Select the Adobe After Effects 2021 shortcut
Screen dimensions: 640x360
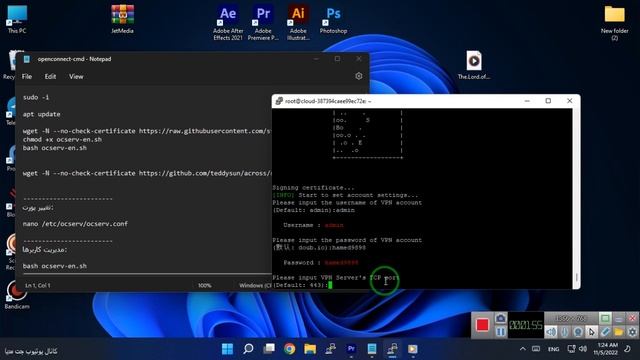pos(228,23)
